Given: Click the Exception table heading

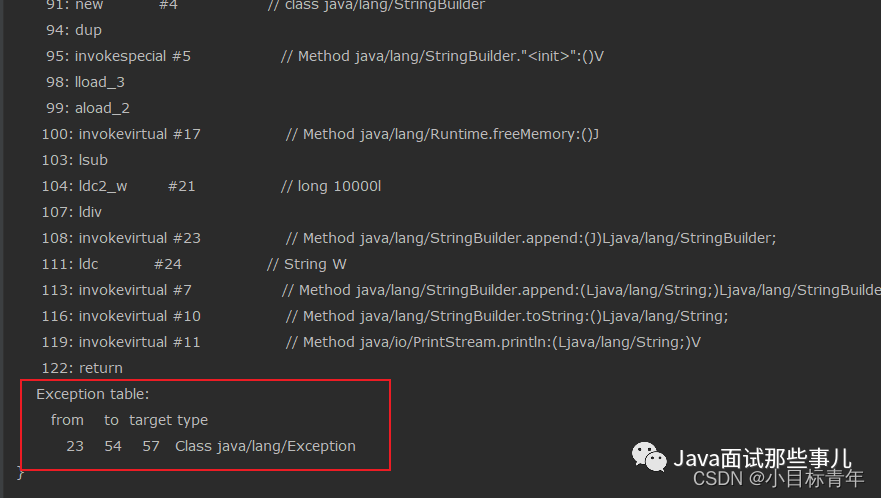Looking at the screenshot, I should (93, 394).
